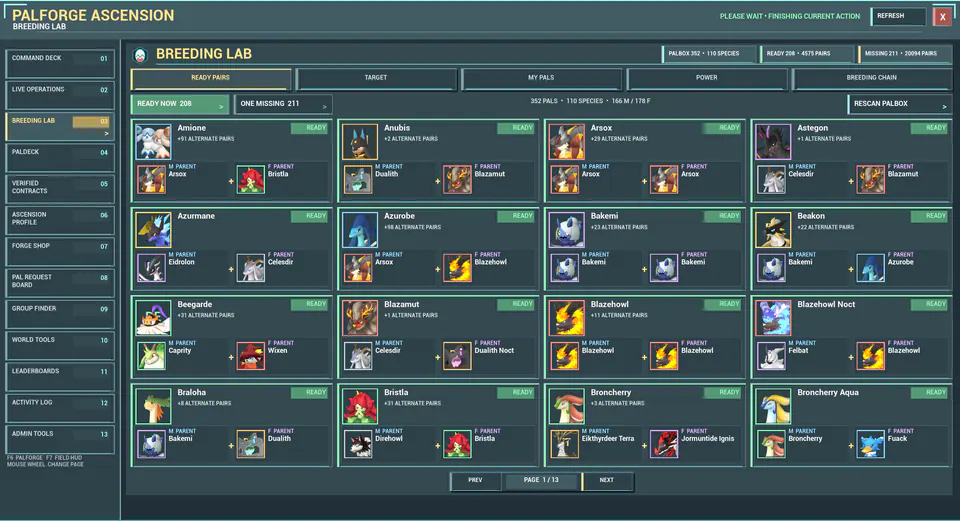Open the Breeding Chain tab
Screen dimensions: 960x521
tap(872, 78)
